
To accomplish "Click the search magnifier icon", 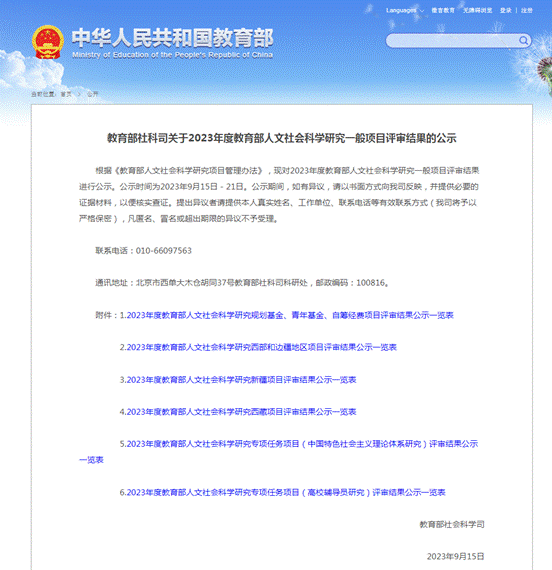I will coord(523,40).
